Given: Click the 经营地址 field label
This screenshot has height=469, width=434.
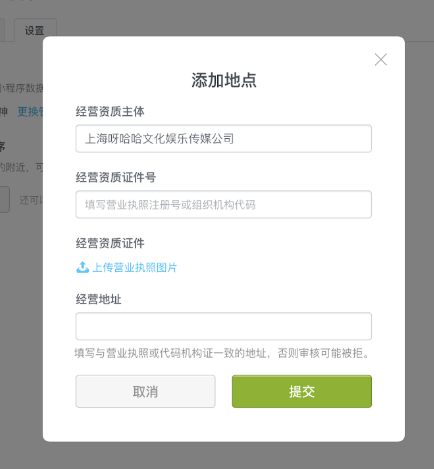Looking at the screenshot, I should 98,299.
